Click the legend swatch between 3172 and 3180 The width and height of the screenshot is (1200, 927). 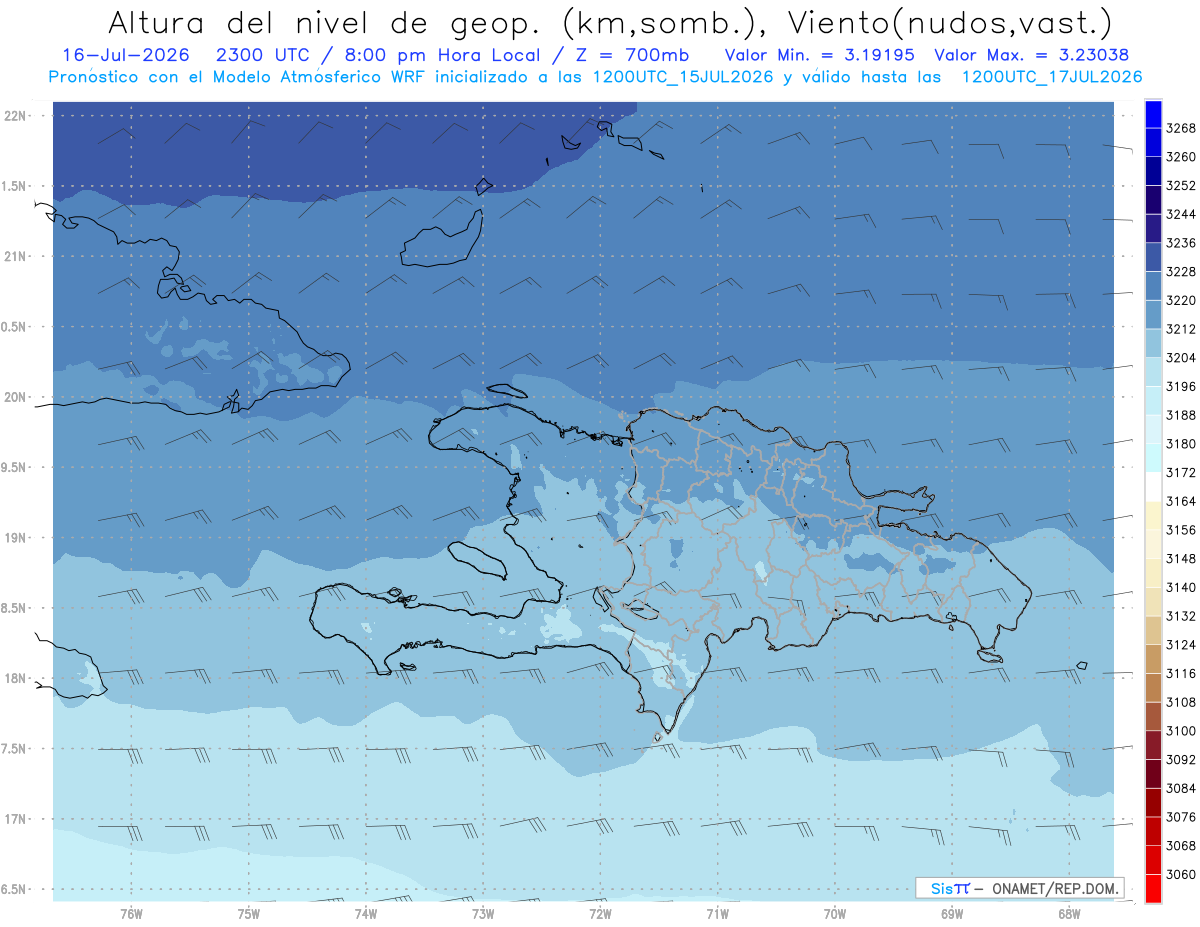(x=1153, y=458)
